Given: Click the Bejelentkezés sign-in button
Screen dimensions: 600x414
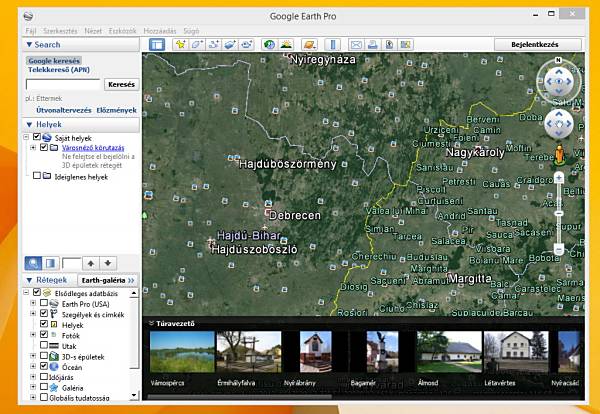Looking at the screenshot, I should 538,44.
